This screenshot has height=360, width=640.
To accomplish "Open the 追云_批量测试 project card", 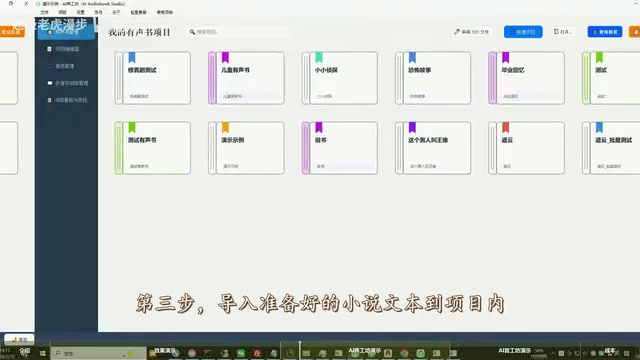I will click(611, 148).
